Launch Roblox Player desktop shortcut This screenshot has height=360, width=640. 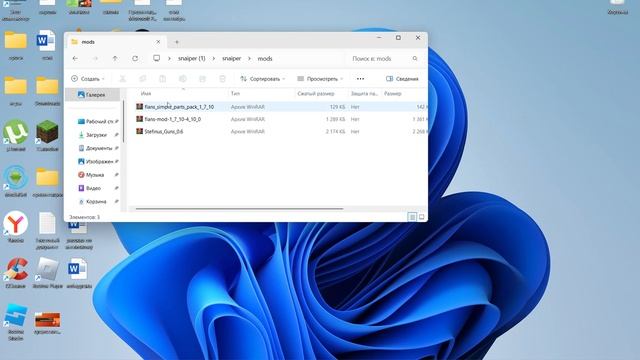point(47,273)
